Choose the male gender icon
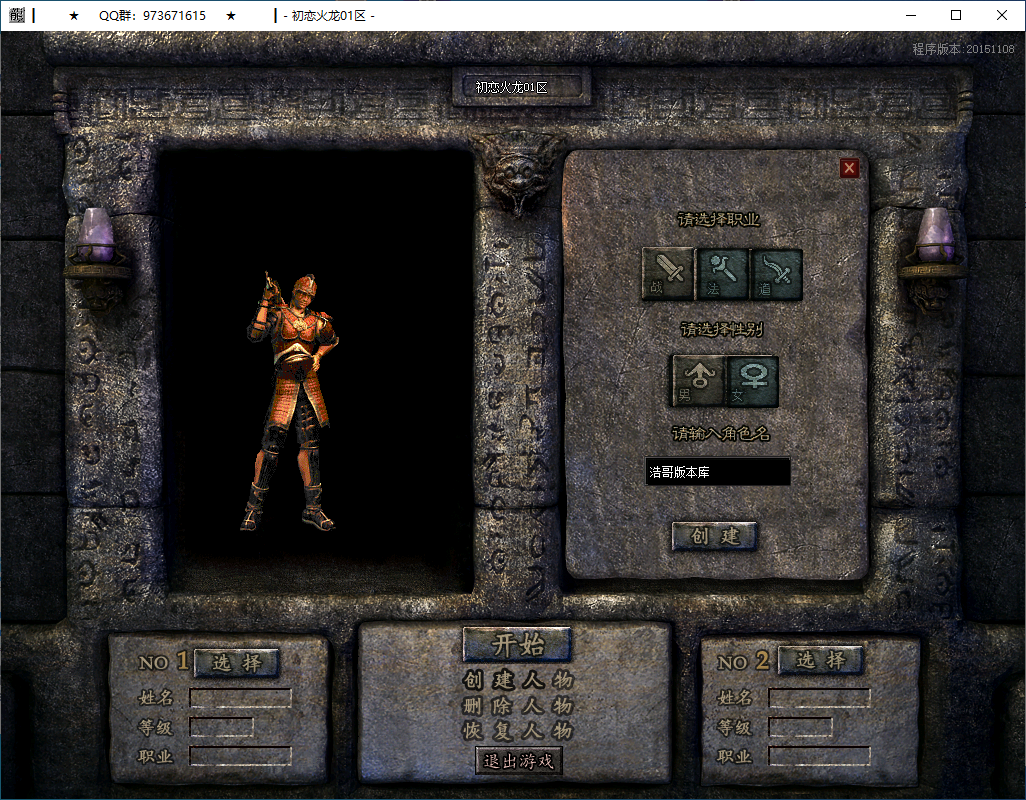 pos(699,381)
